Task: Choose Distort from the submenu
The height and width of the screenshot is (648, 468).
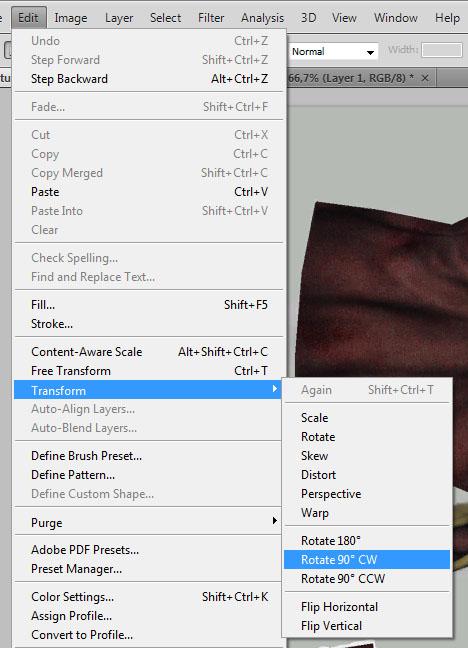Action: [x=367, y=475]
